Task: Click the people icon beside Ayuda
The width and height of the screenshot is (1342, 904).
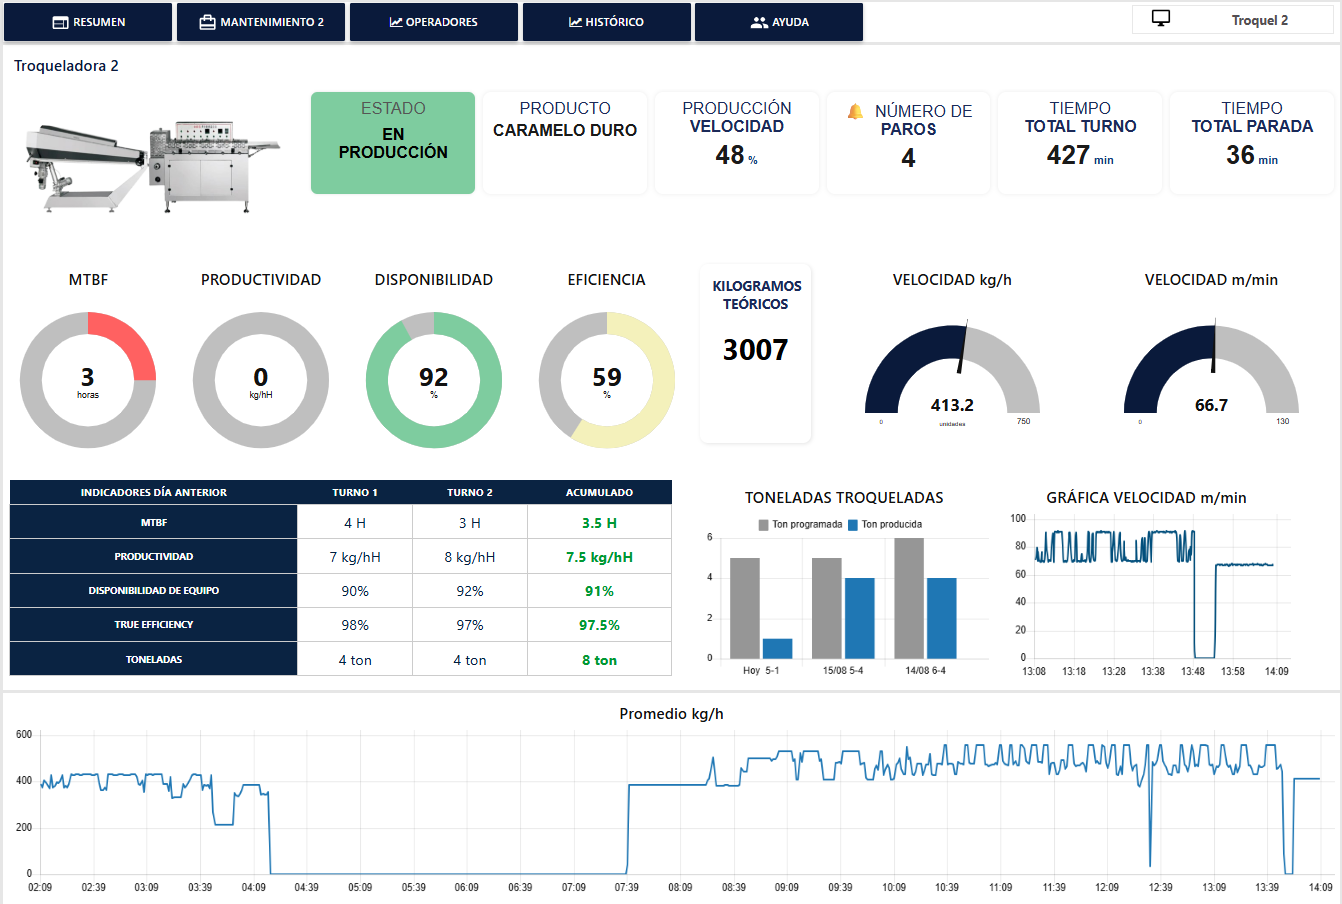Action: [759, 22]
